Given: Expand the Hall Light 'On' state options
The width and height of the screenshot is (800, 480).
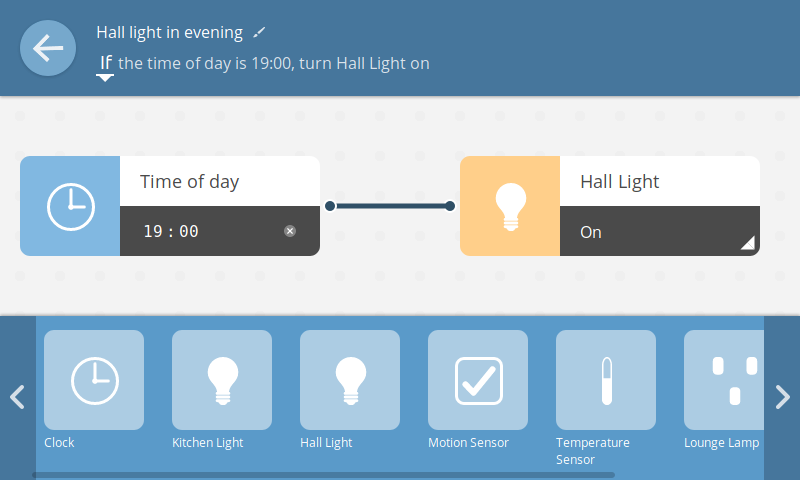Looking at the screenshot, I should (x=747, y=242).
